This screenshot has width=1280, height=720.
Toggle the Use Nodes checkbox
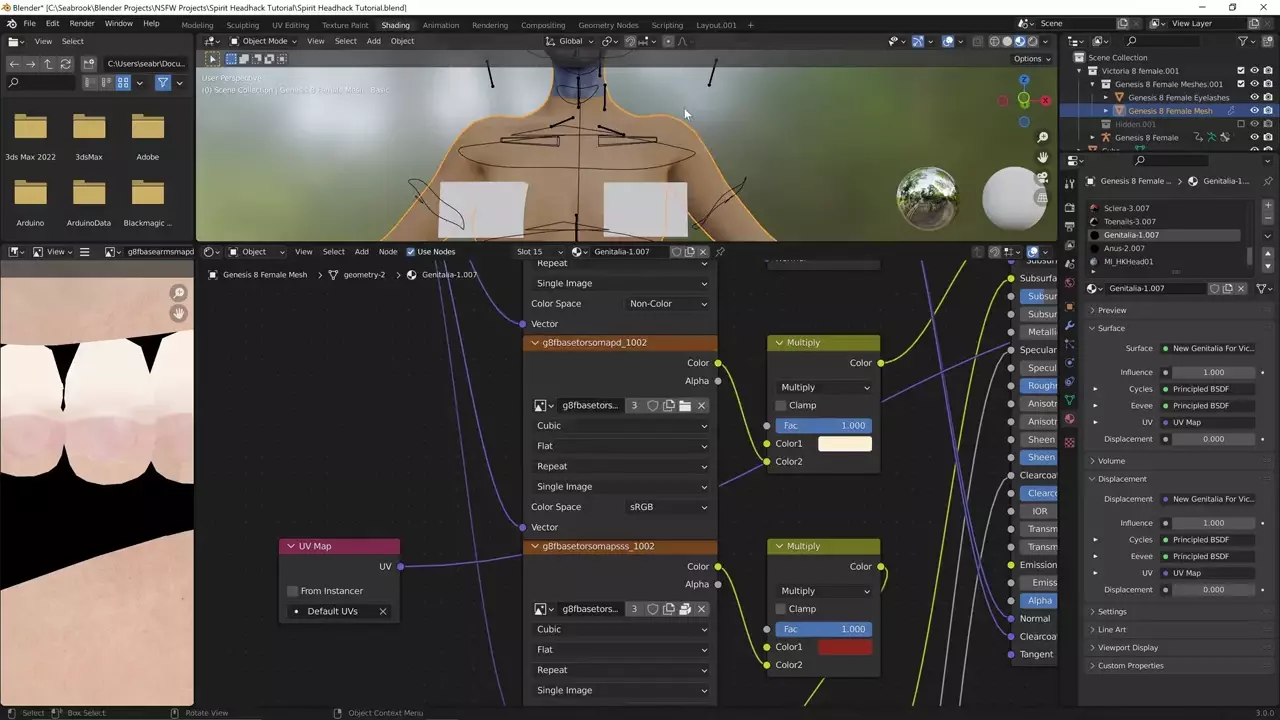pyautogui.click(x=410, y=252)
